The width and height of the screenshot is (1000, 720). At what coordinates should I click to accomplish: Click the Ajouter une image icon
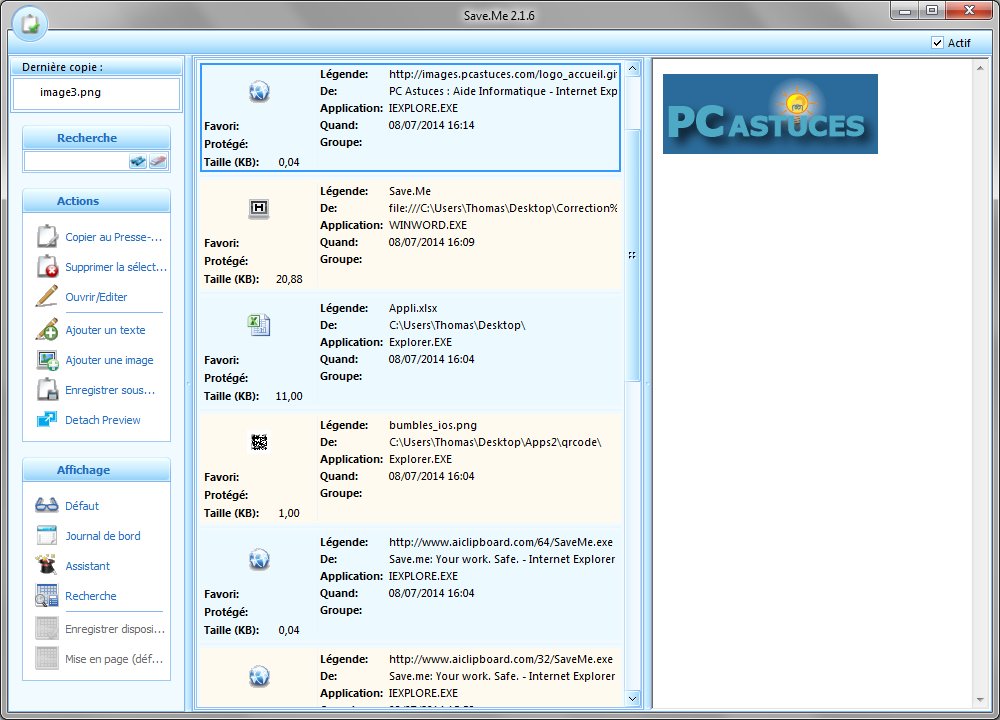pos(47,360)
